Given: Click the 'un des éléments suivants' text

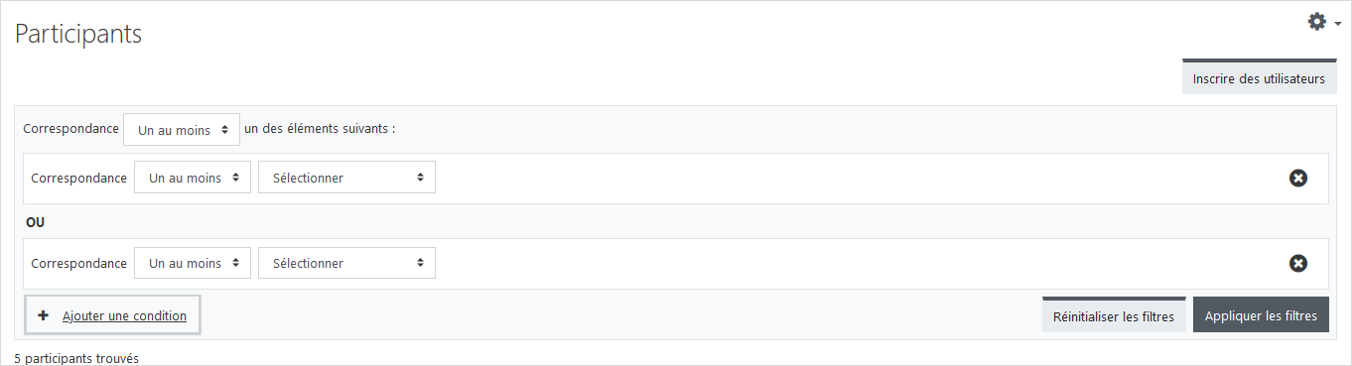Looking at the screenshot, I should pos(320,129).
